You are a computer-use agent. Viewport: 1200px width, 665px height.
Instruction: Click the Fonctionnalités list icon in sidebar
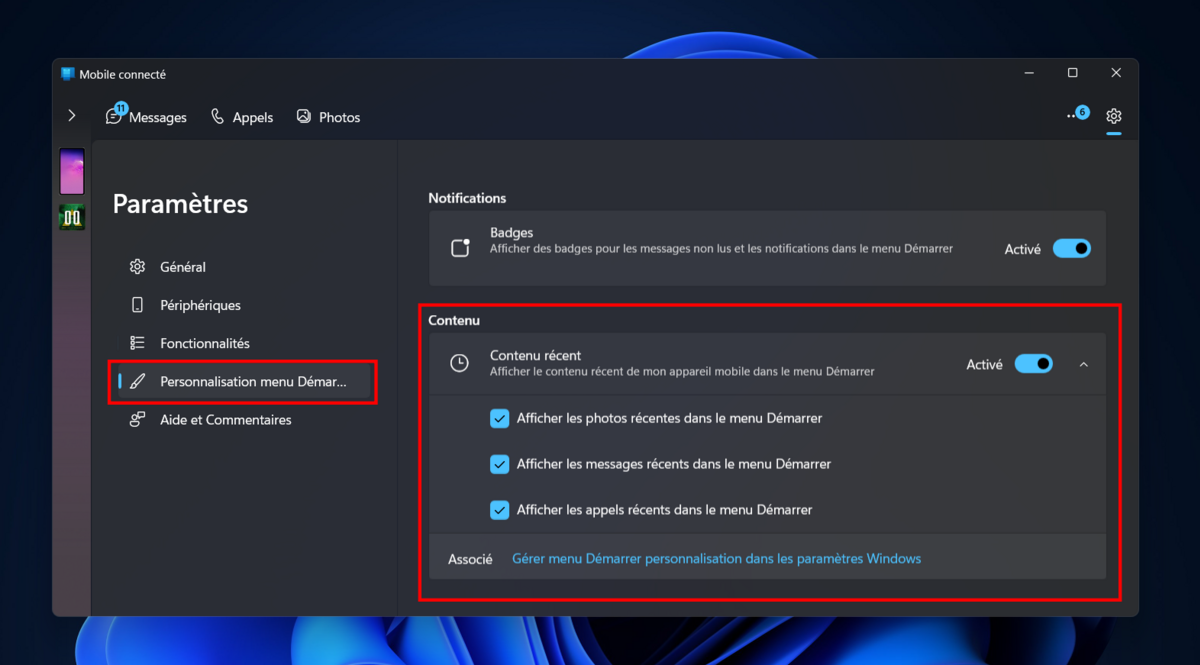pos(138,343)
